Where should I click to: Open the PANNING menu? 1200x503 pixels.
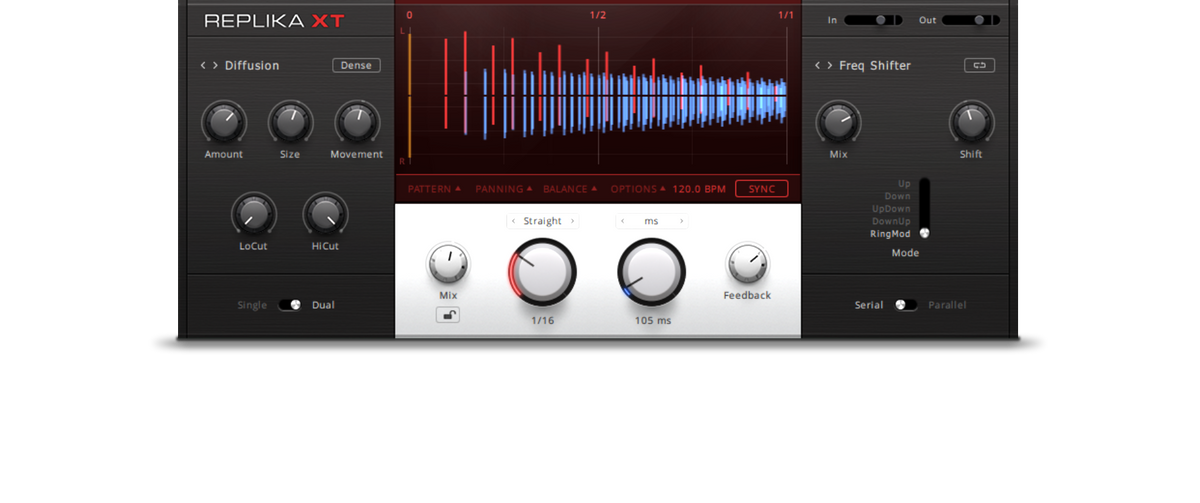(x=504, y=189)
